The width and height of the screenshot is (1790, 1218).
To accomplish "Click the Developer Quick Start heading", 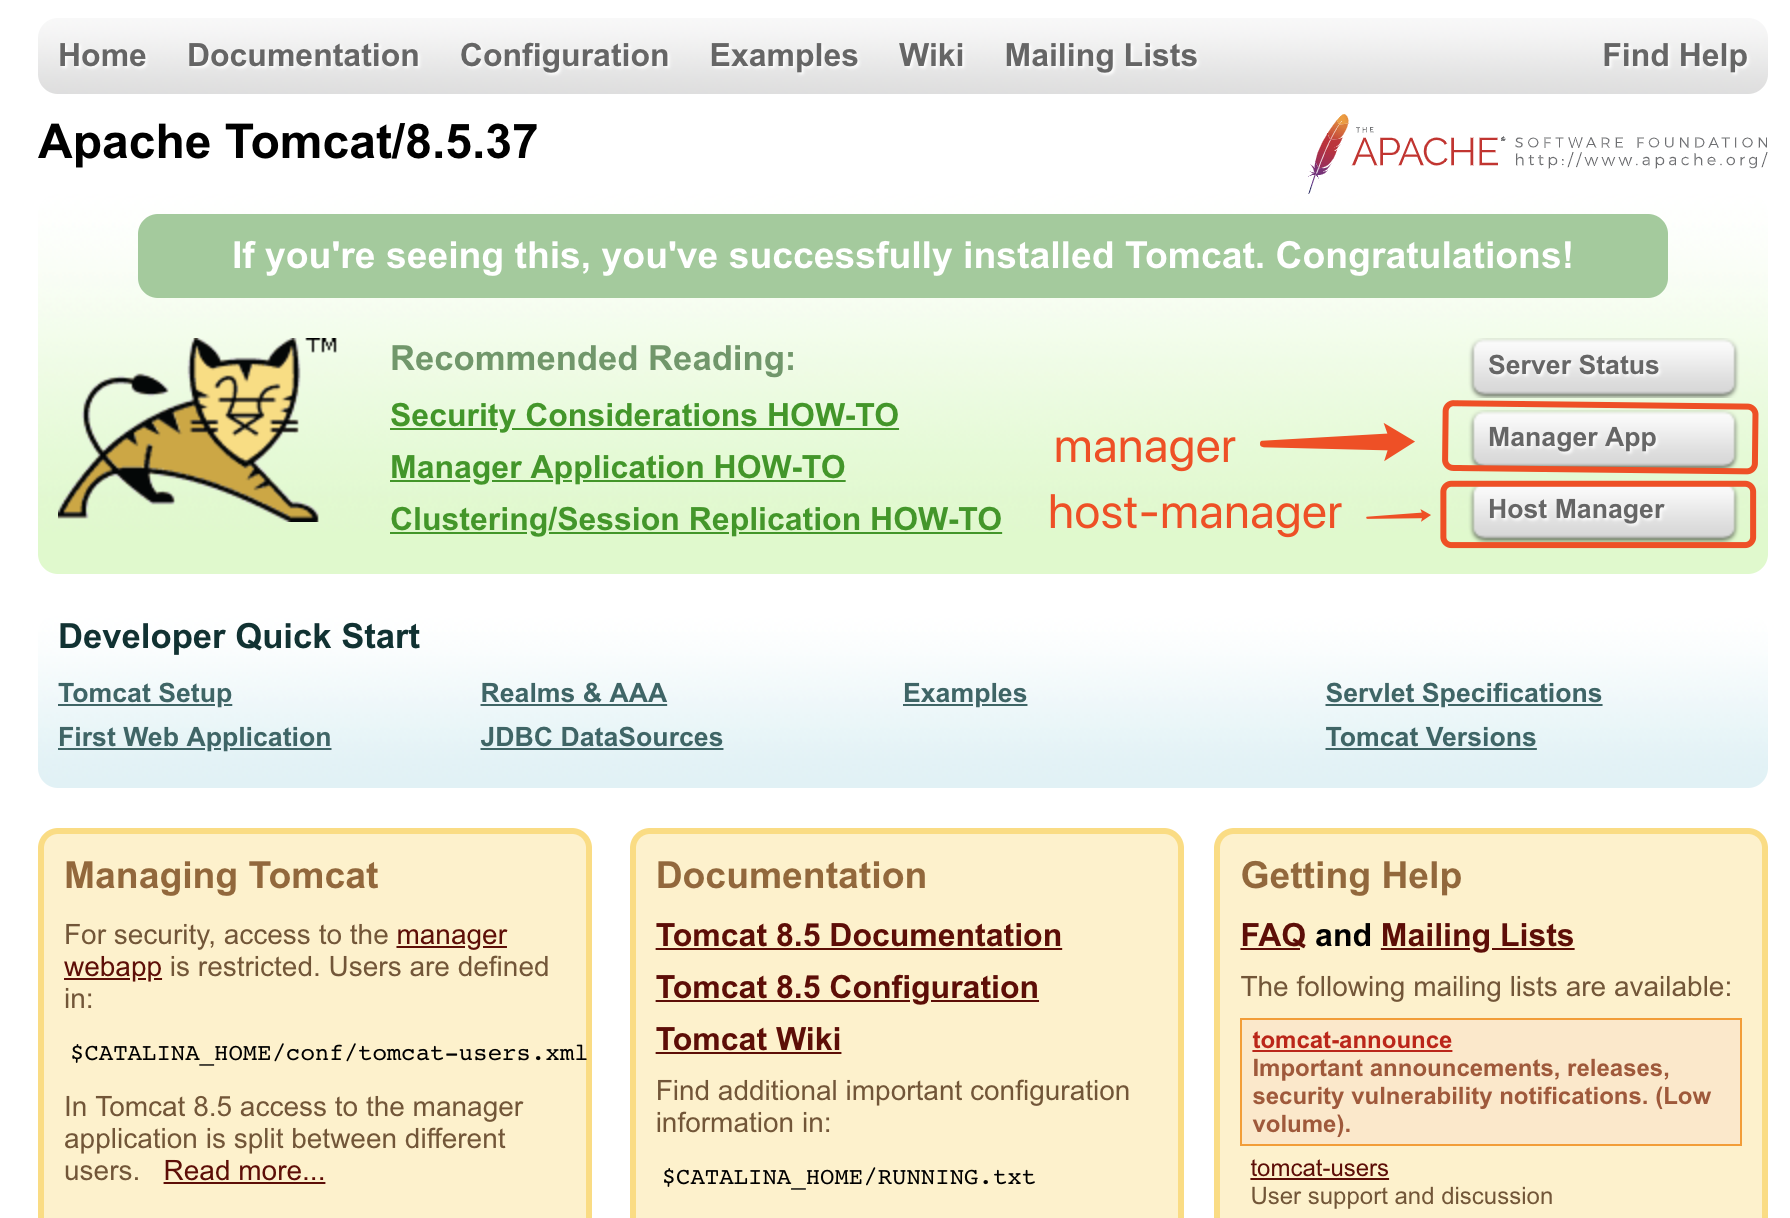I will click(x=239, y=637).
